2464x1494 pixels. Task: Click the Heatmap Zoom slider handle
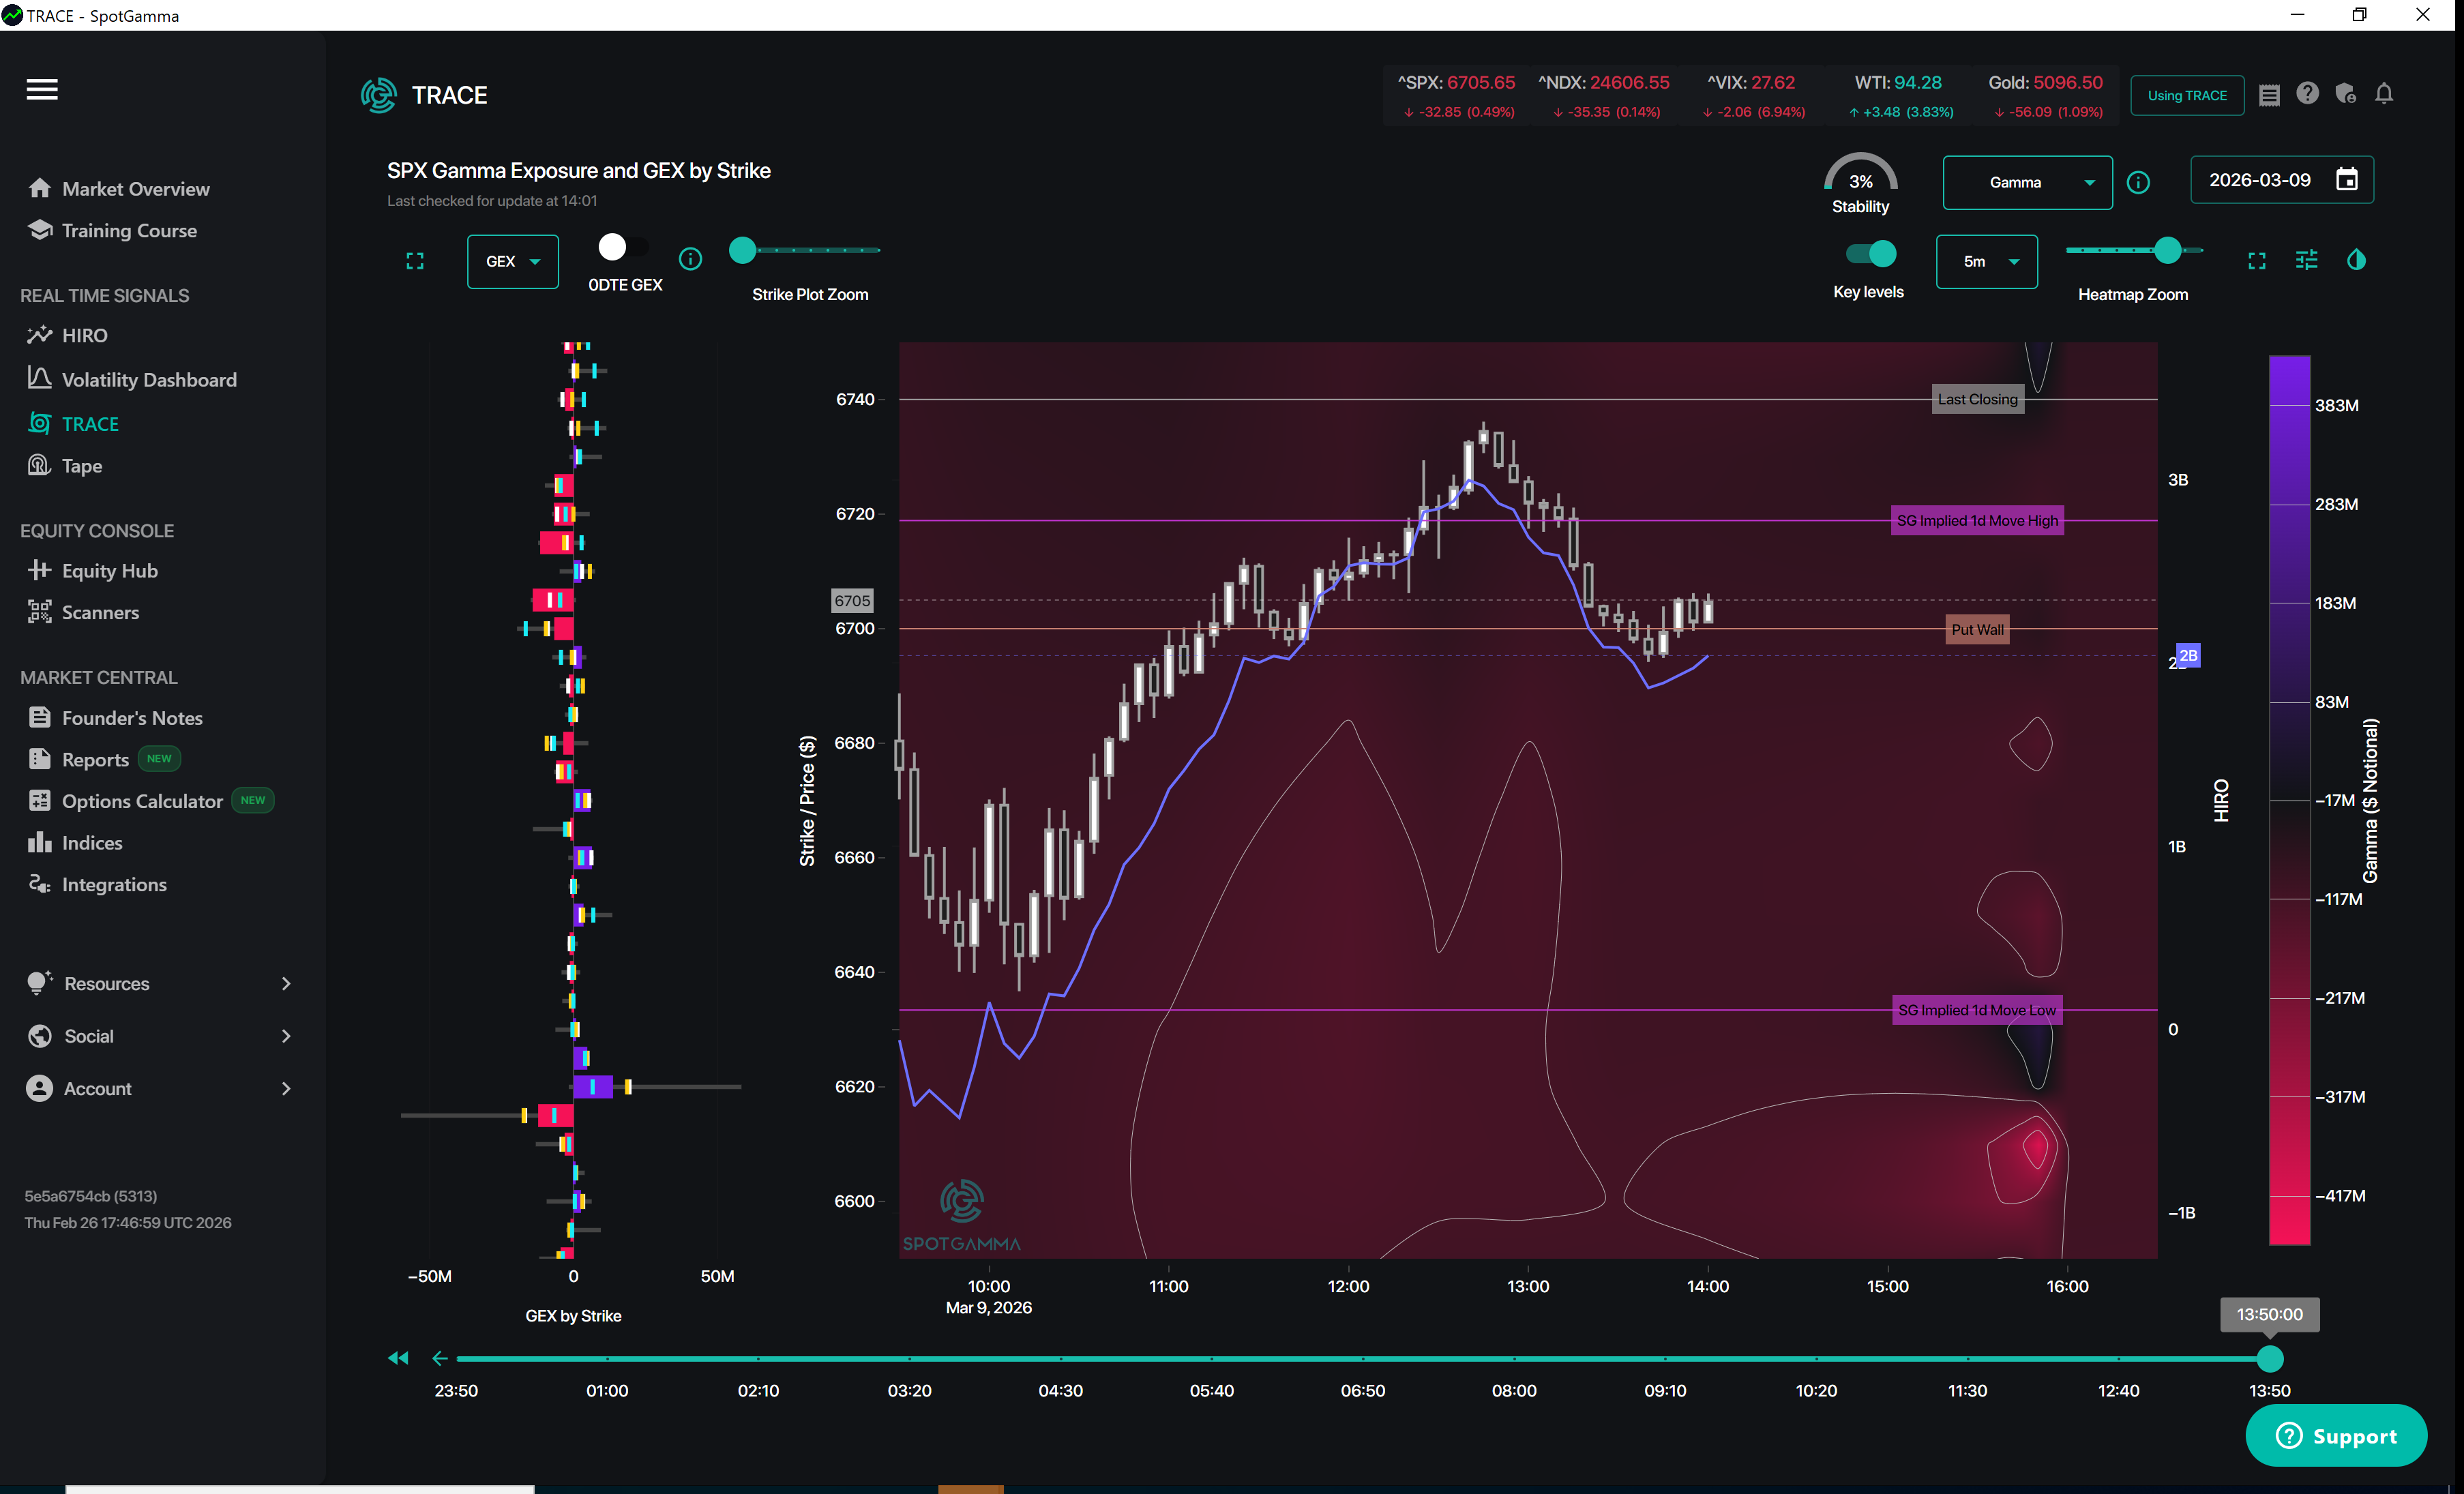coord(2167,250)
